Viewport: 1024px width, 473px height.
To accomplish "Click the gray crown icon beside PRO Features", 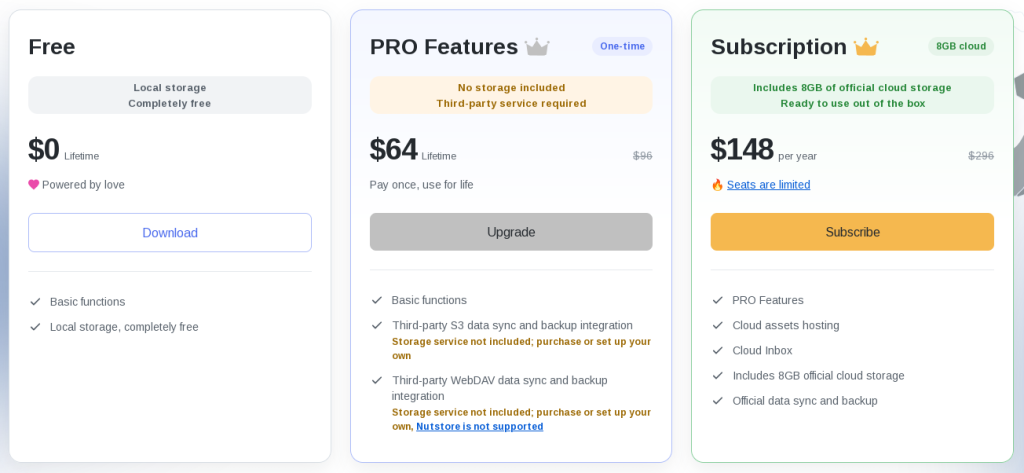I will tap(537, 47).
